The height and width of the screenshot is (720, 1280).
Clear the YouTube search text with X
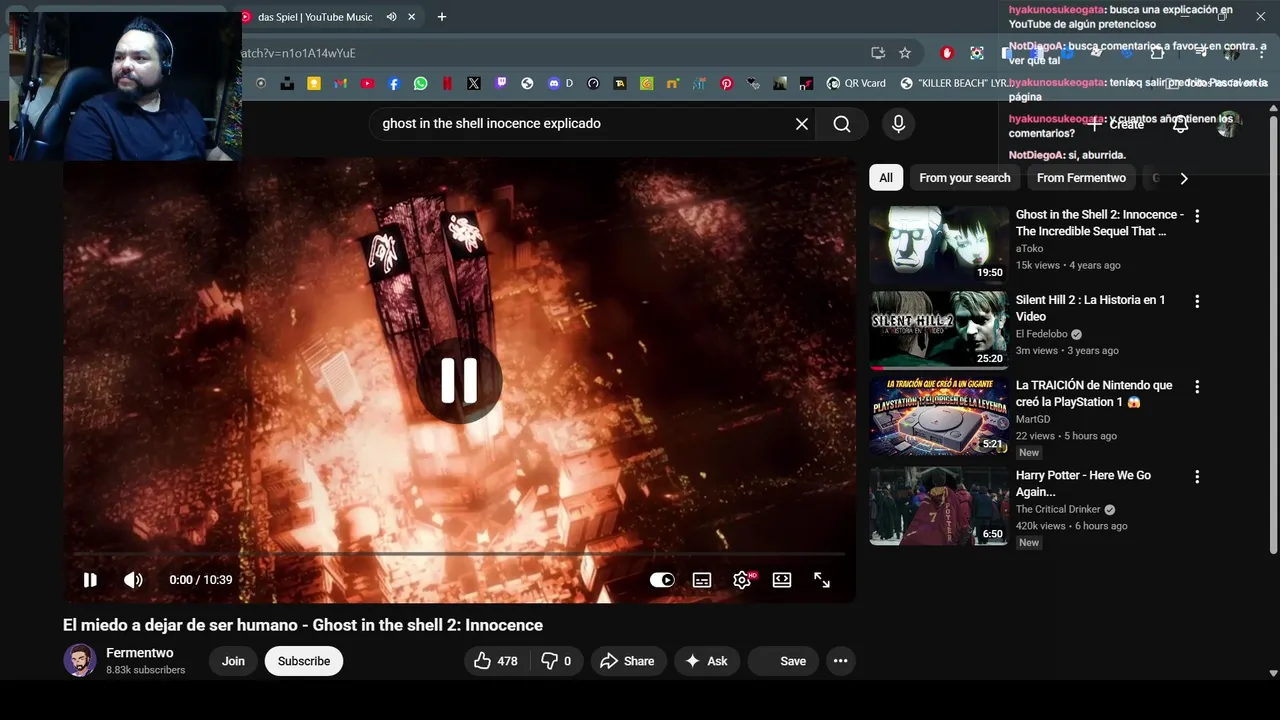(802, 124)
